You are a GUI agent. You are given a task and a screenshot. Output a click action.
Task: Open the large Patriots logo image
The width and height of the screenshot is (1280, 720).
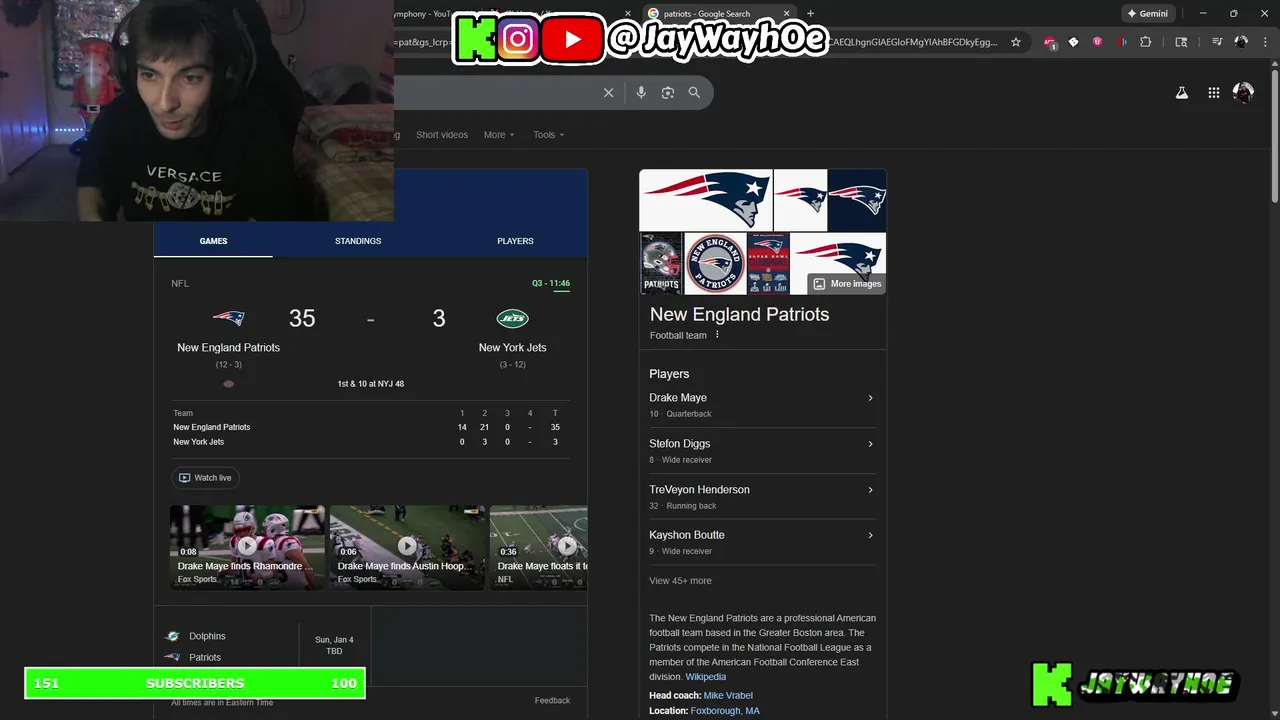pyautogui.click(x=706, y=200)
